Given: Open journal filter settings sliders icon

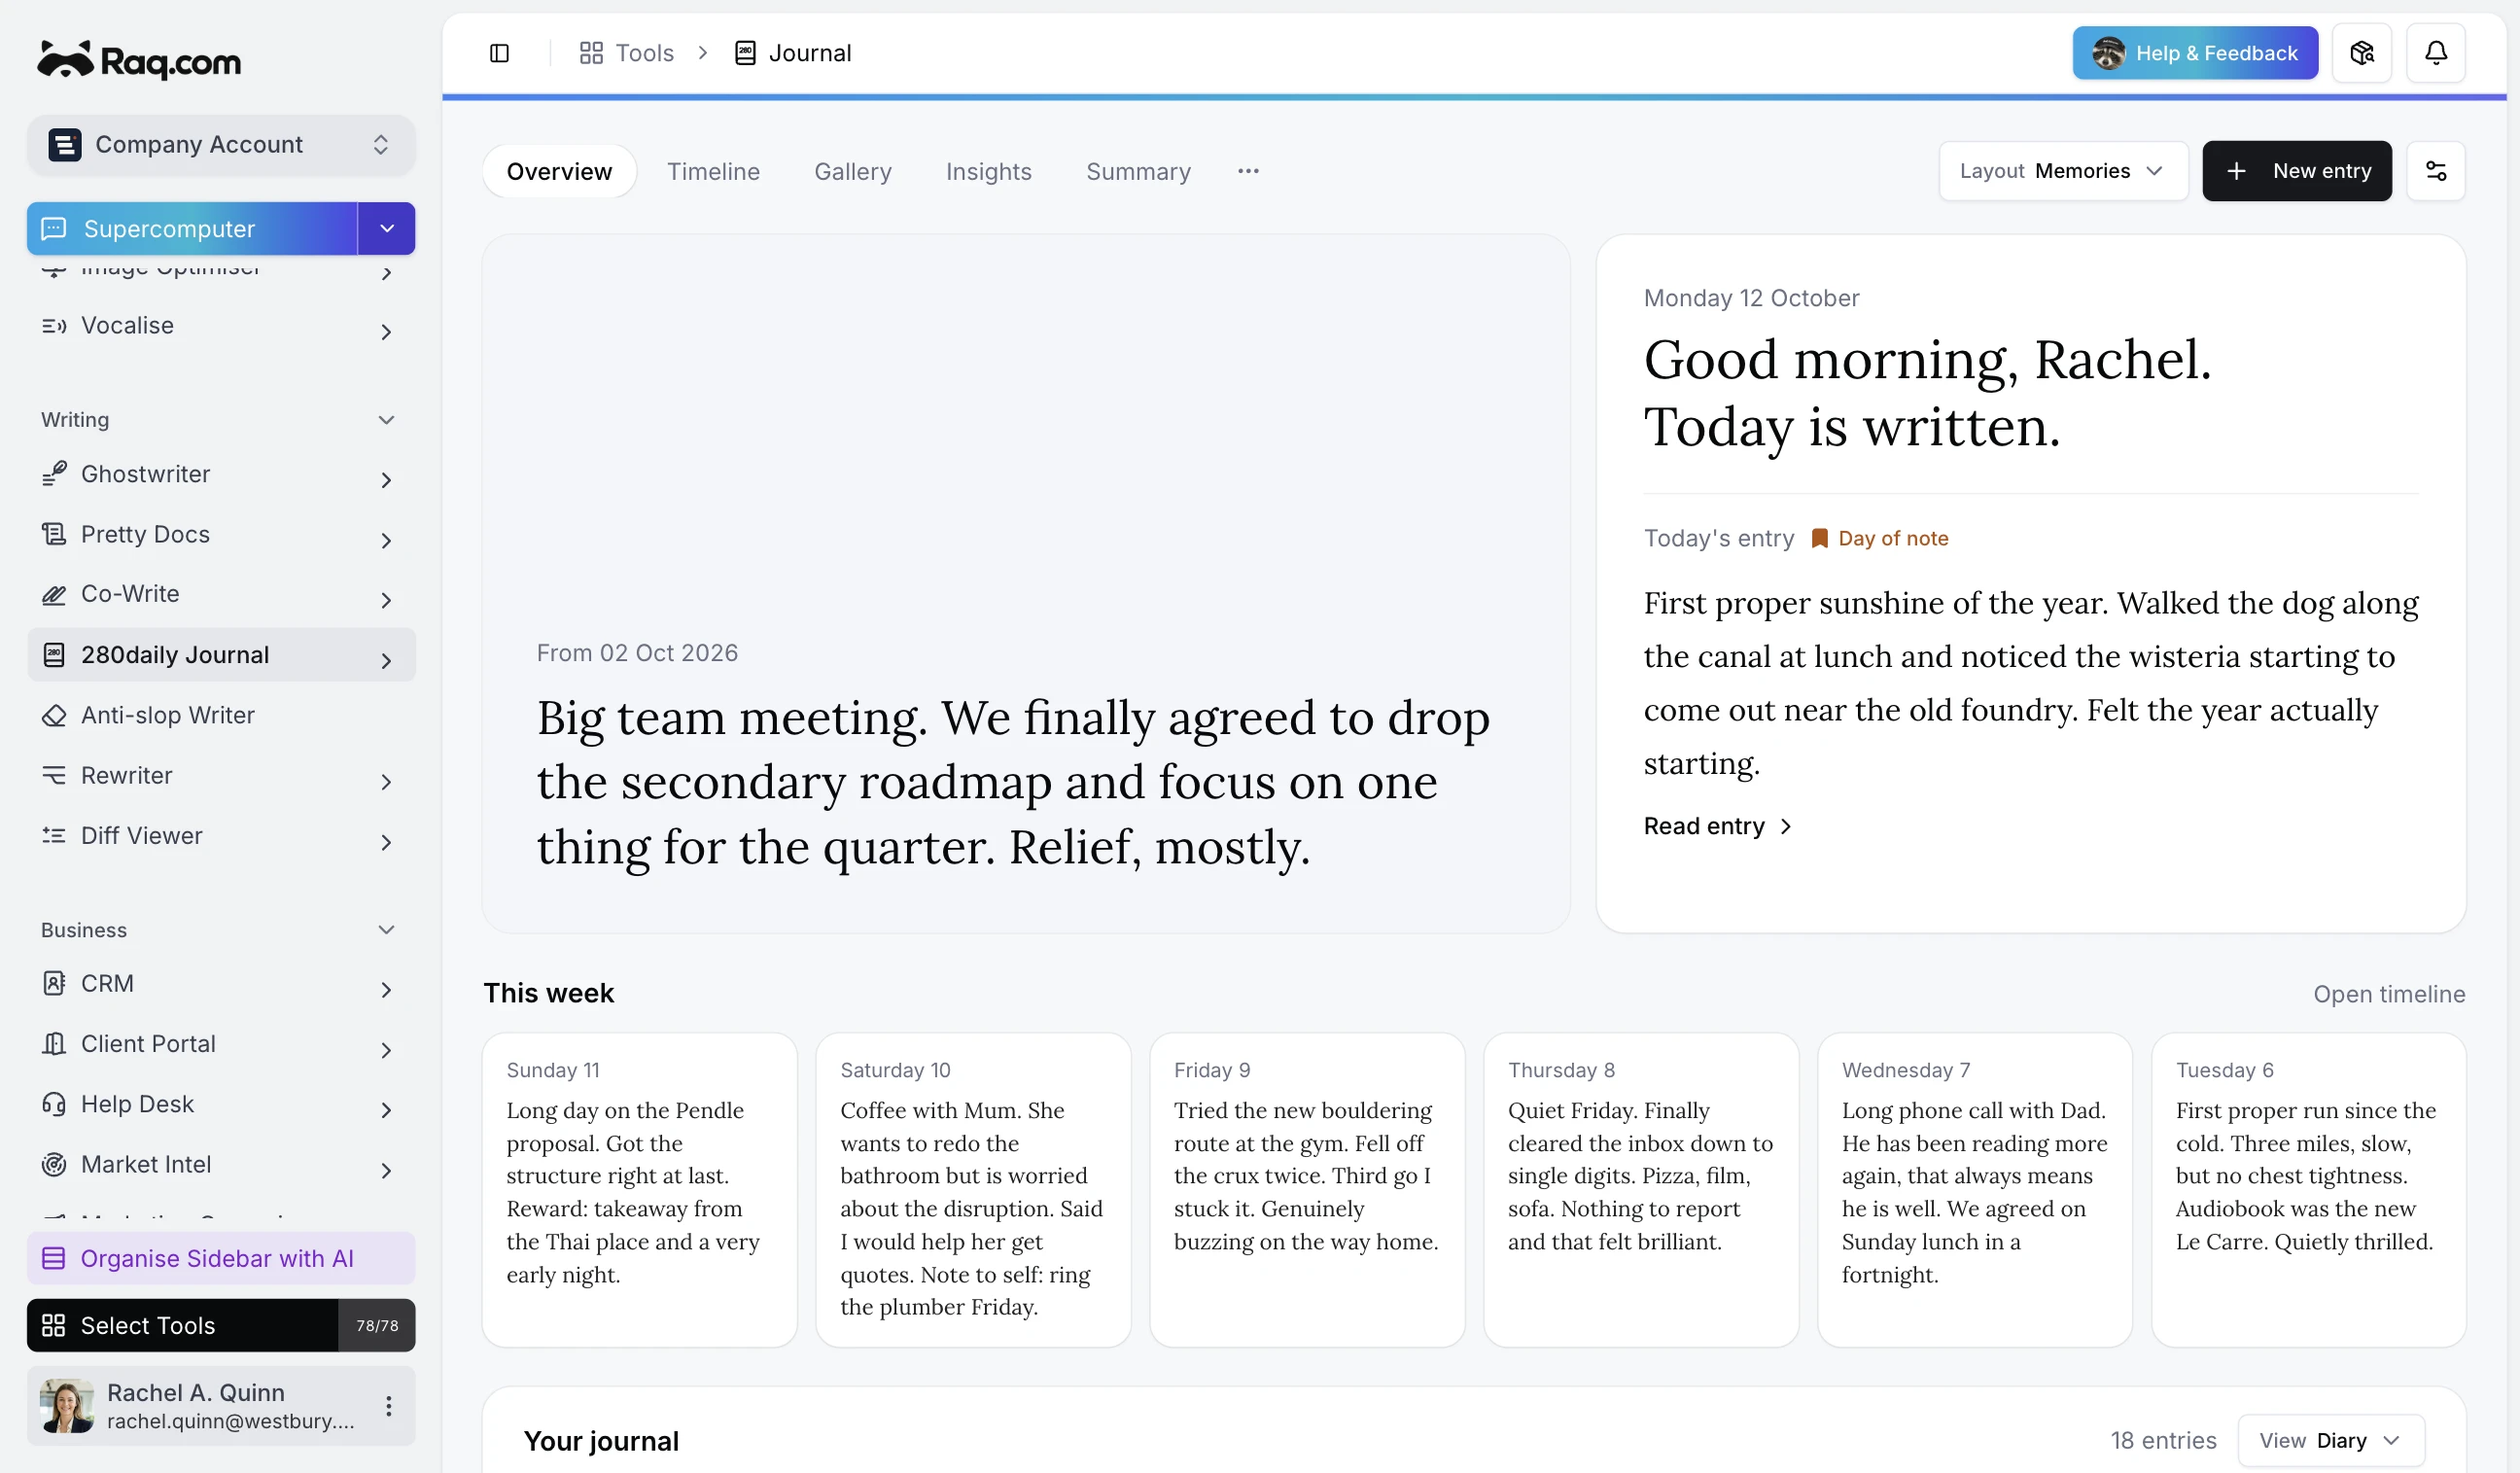Looking at the screenshot, I should coord(2435,171).
